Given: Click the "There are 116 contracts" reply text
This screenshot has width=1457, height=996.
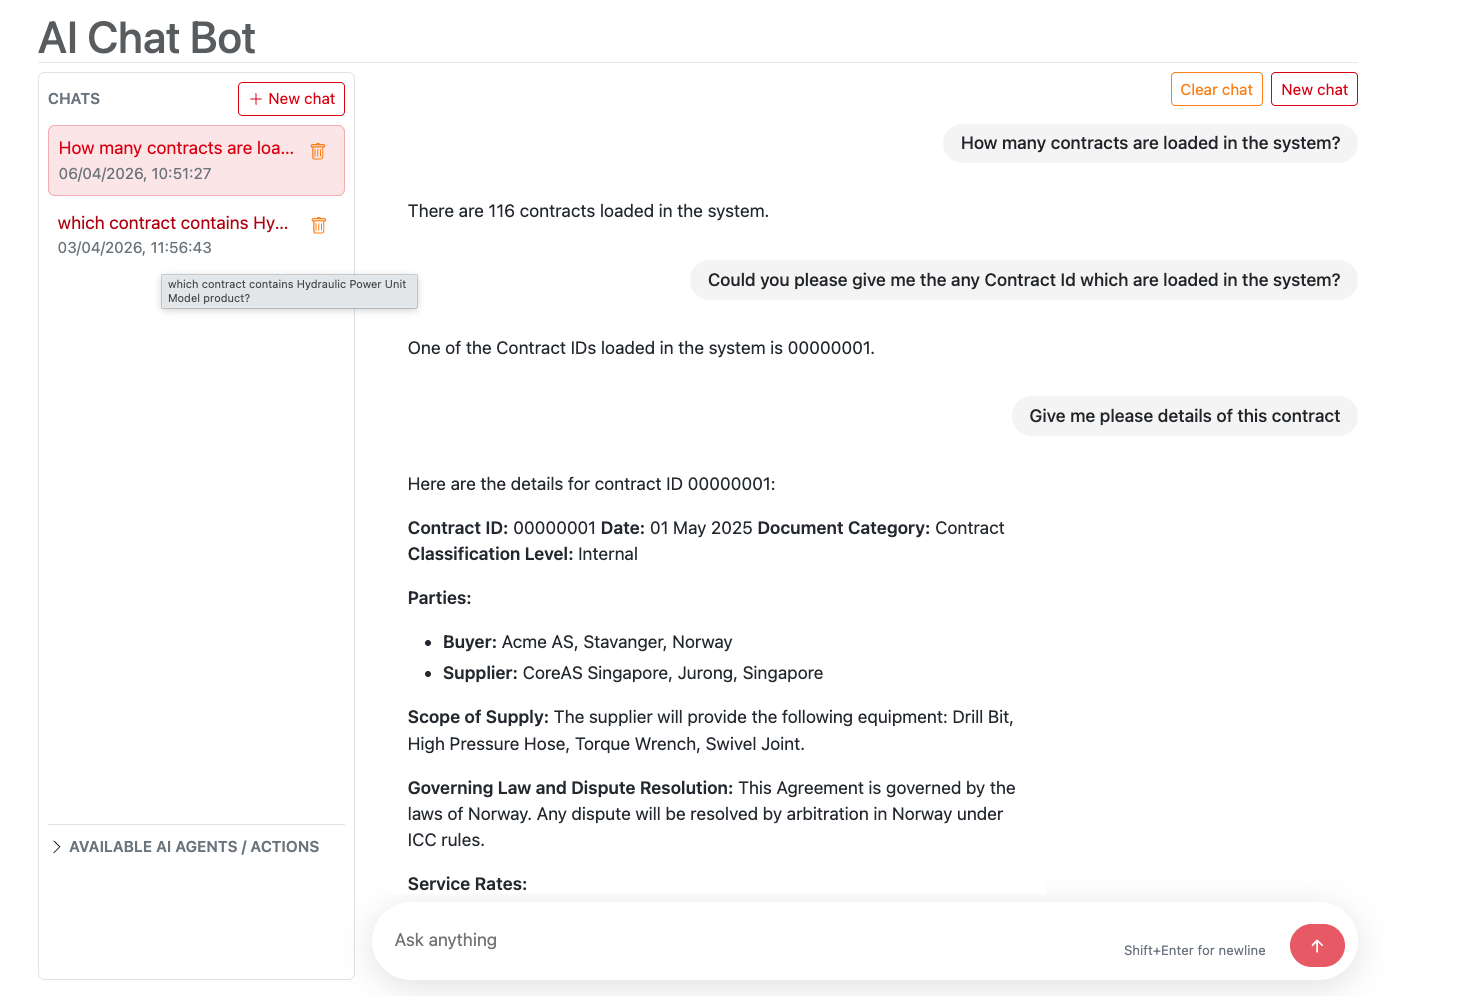Looking at the screenshot, I should (x=588, y=211).
